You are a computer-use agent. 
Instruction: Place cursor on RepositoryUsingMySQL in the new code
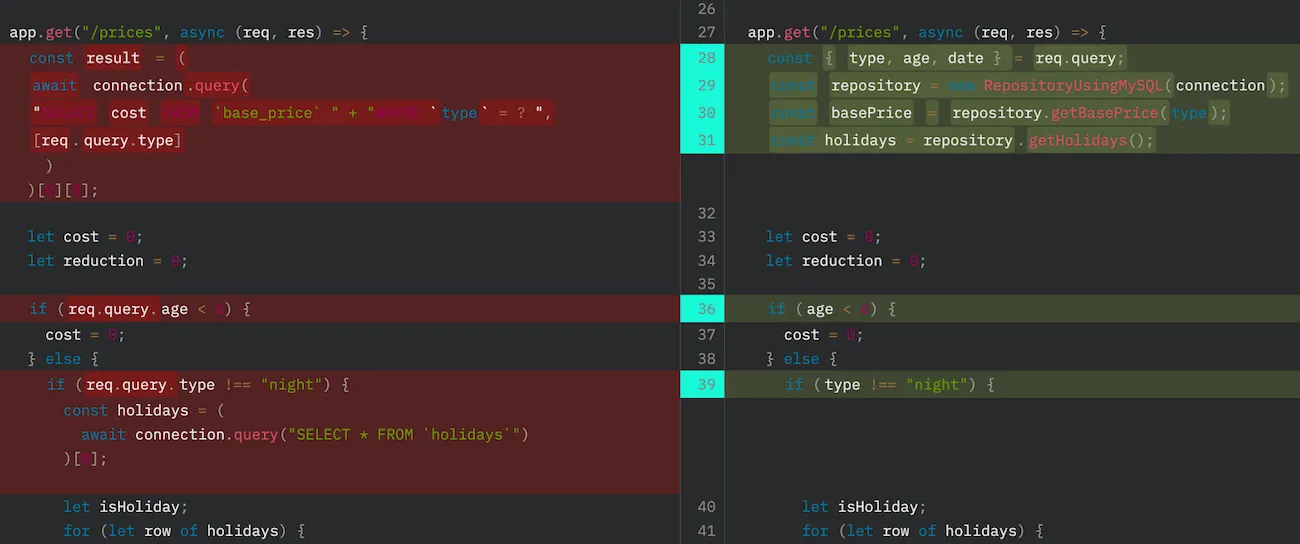click(x=1073, y=86)
